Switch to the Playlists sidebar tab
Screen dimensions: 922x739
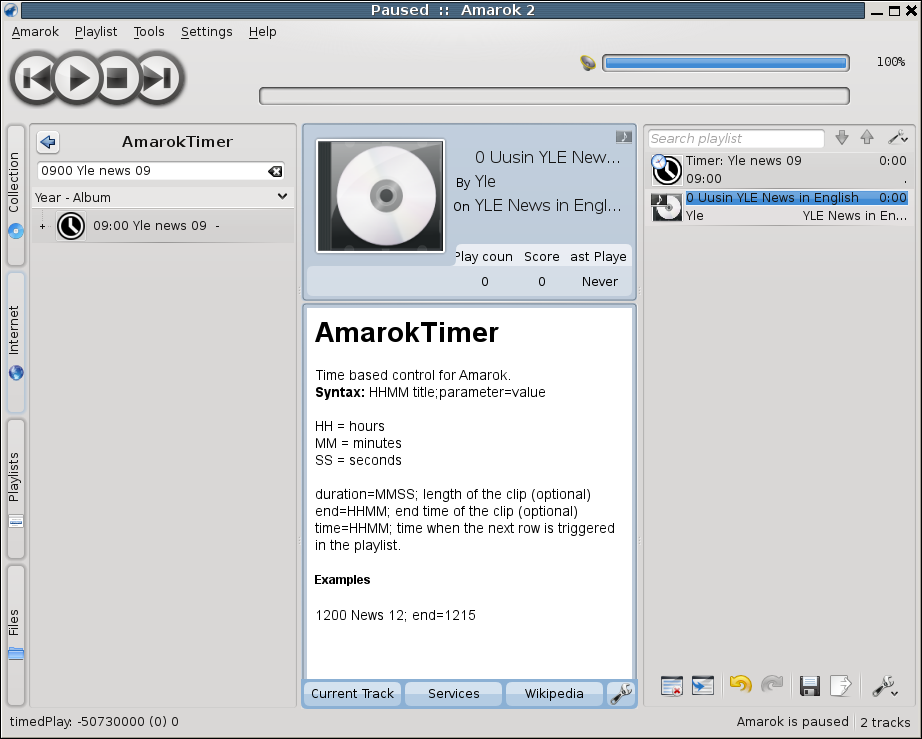(16, 489)
